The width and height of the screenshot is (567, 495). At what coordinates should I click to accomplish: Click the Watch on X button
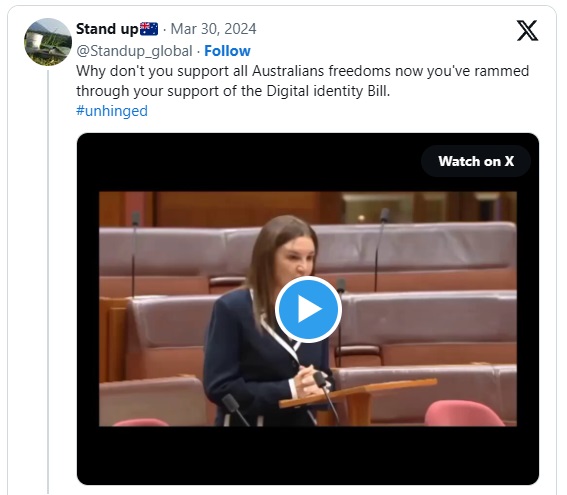click(x=476, y=161)
